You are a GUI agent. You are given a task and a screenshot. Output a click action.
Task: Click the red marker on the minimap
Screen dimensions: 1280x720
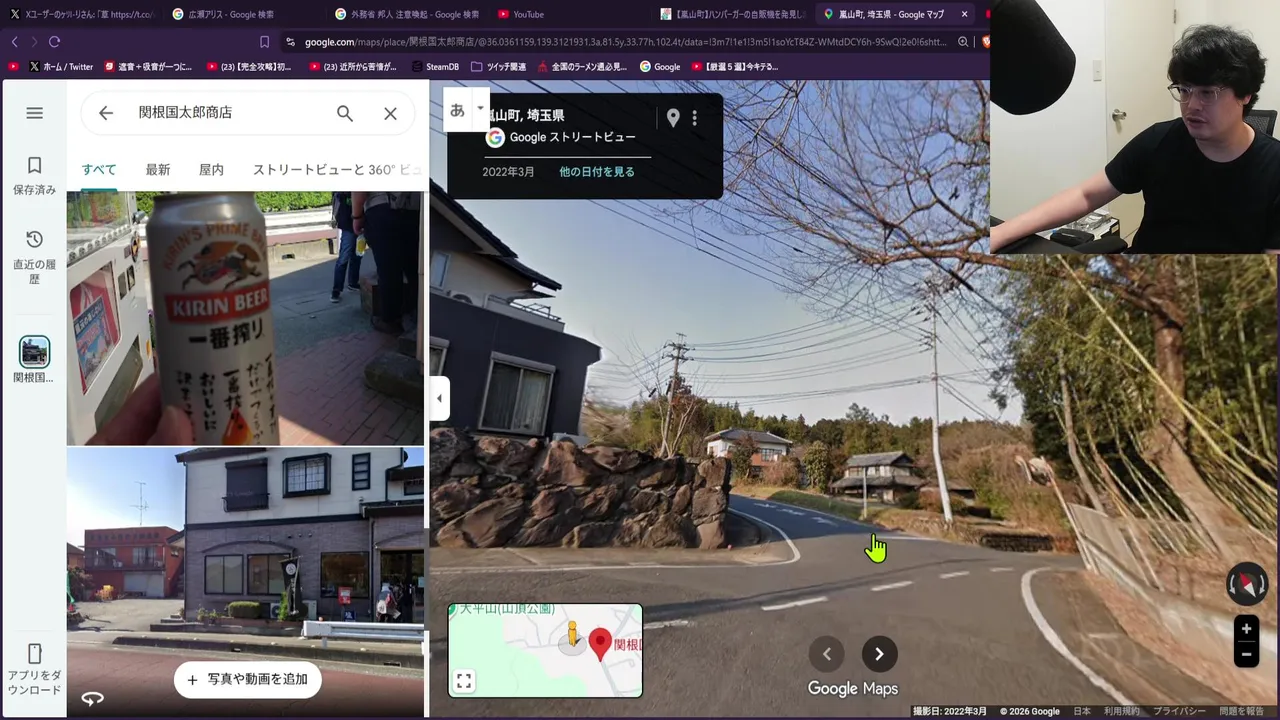pos(600,644)
